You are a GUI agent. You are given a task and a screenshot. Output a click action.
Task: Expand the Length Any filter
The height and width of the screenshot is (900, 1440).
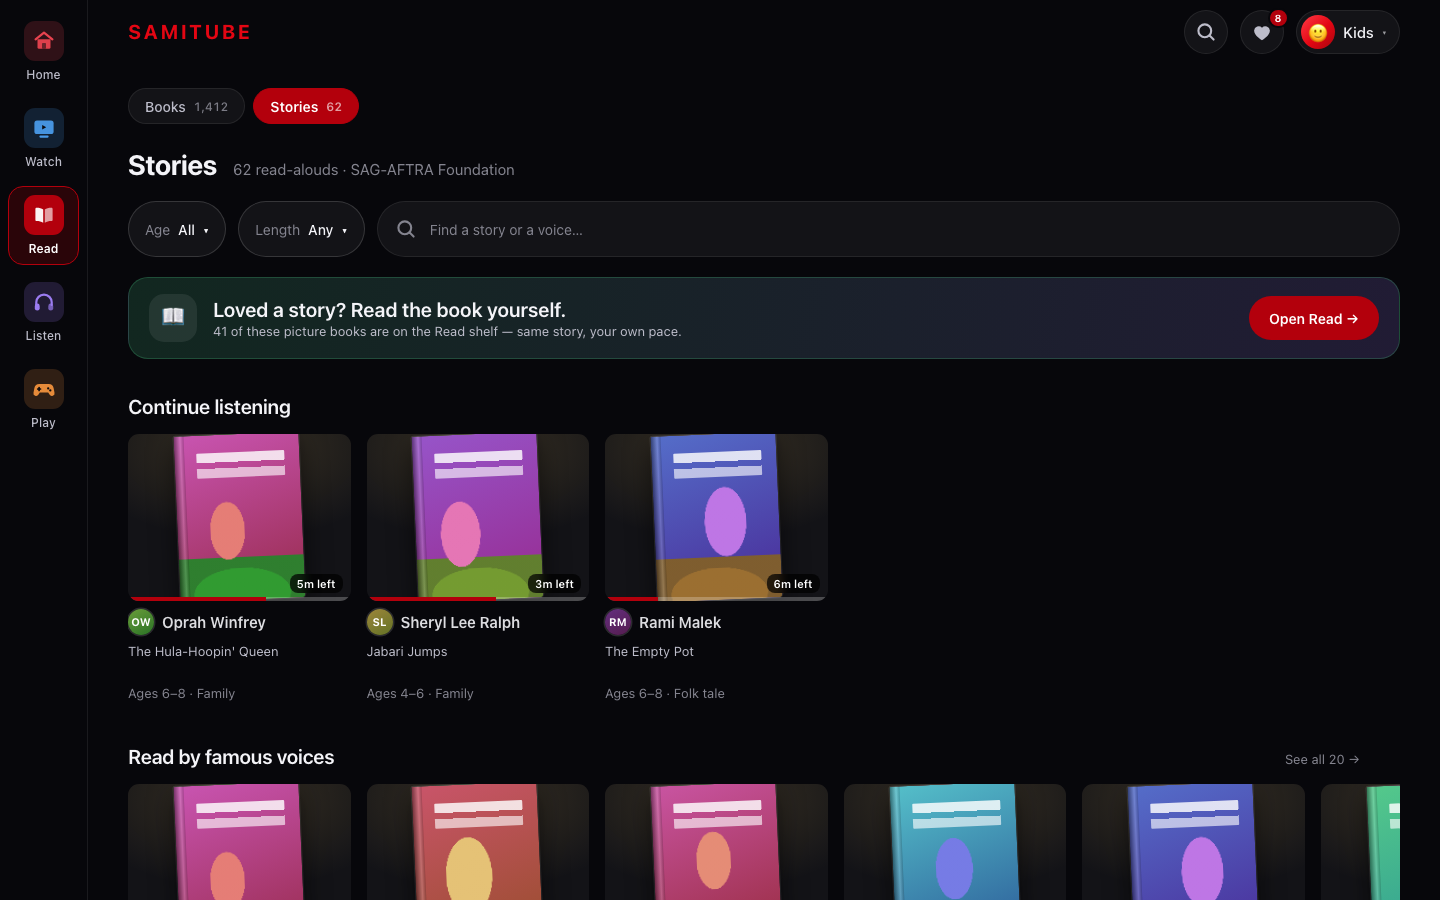(x=301, y=229)
